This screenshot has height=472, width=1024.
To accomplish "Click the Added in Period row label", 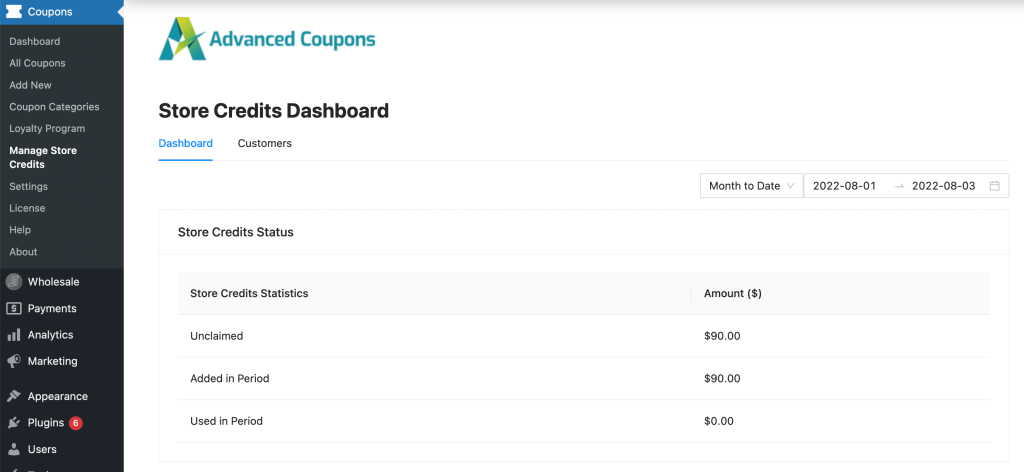I will tap(229, 378).
